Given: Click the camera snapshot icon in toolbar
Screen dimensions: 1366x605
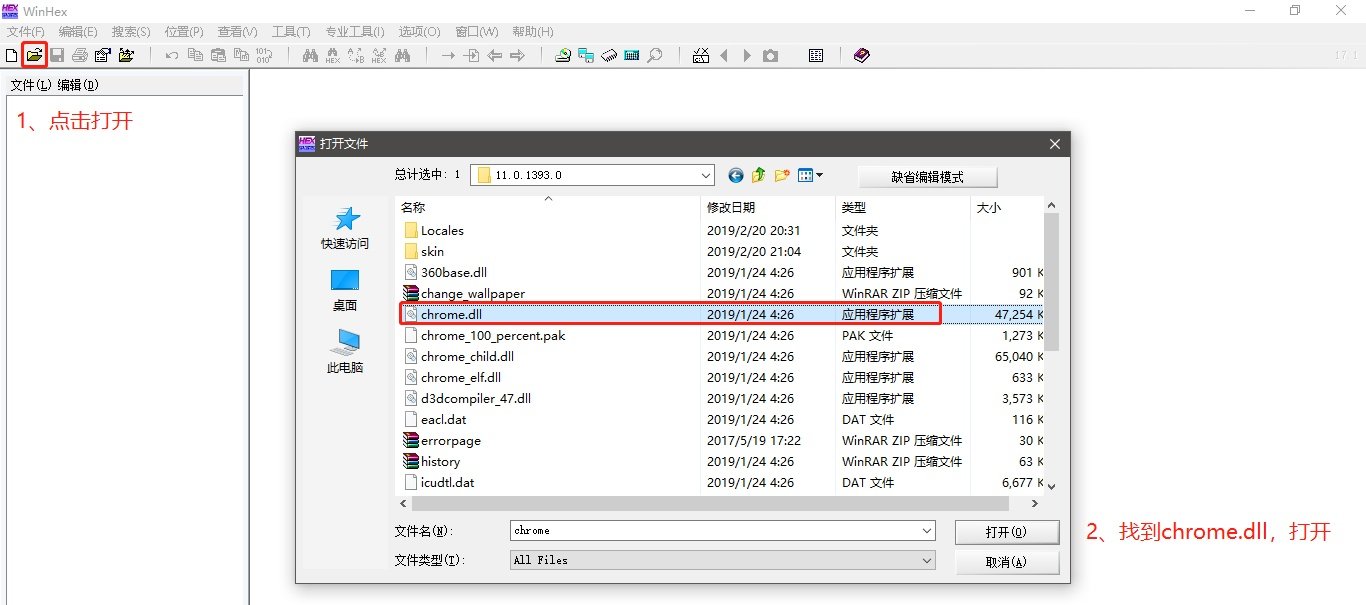Looking at the screenshot, I should pyautogui.click(x=770, y=55).
